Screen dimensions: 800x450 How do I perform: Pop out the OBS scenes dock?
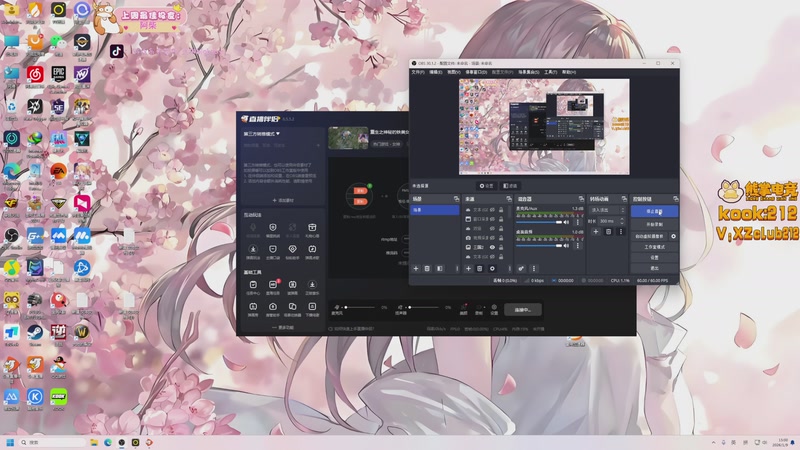click(456, 198)
